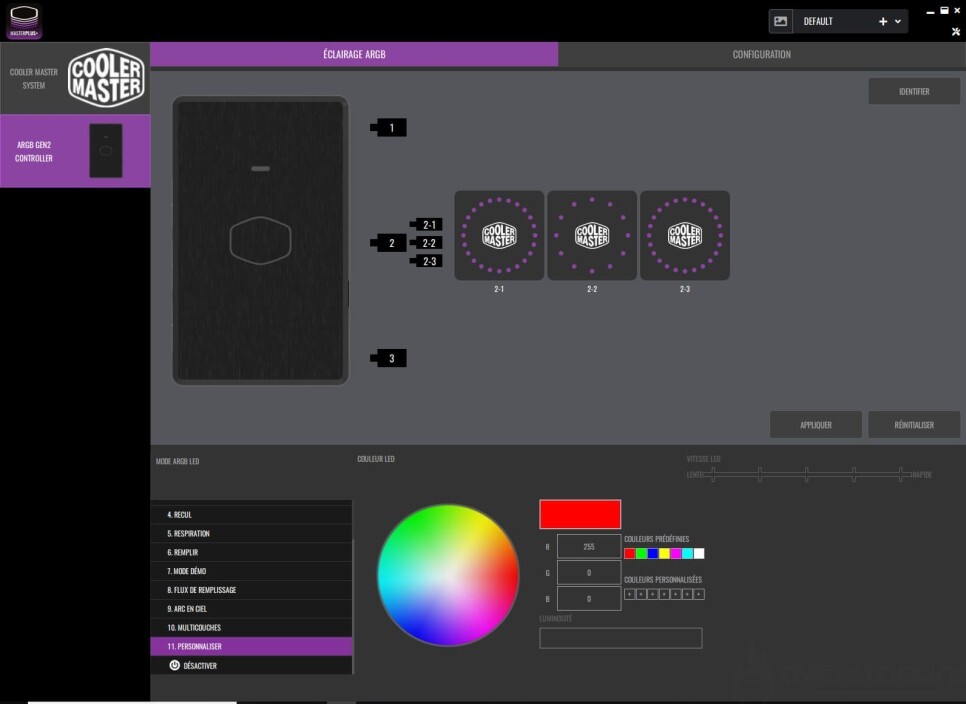Image resolution: width=966 pixels, height=704 pixels.
Task: Click the Réinitialiser button
Action: pyautogui.click(x=914, y=425)
